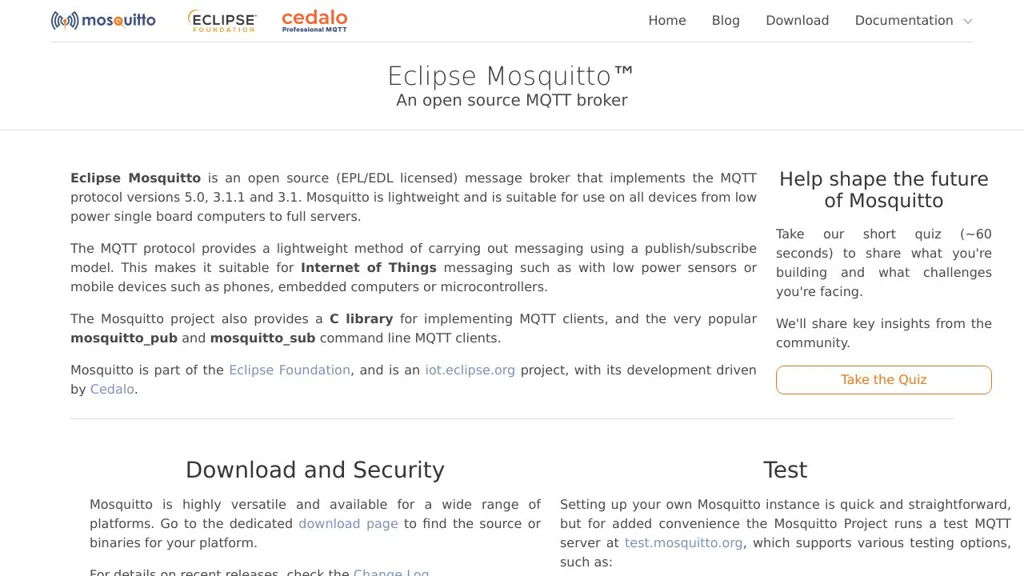Viewport: 1024px width, 576px height.
Task: Click the bold mosquitto_pub text
Action: click(x=124, y=338)
